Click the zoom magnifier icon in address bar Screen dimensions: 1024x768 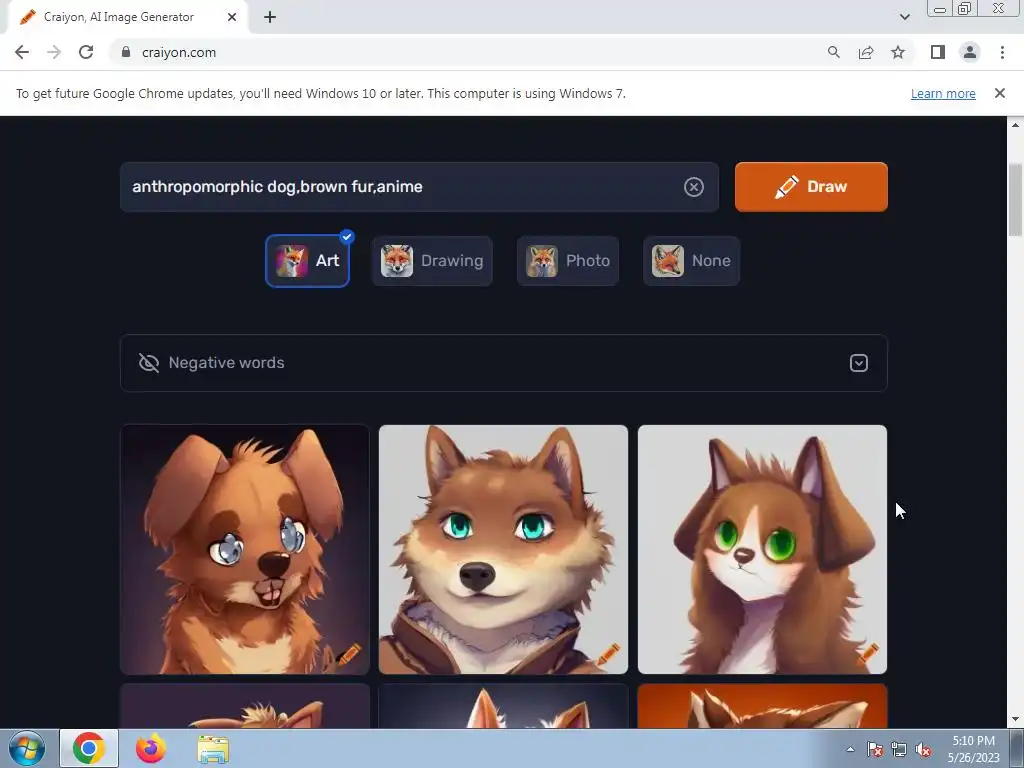point(833,52)
